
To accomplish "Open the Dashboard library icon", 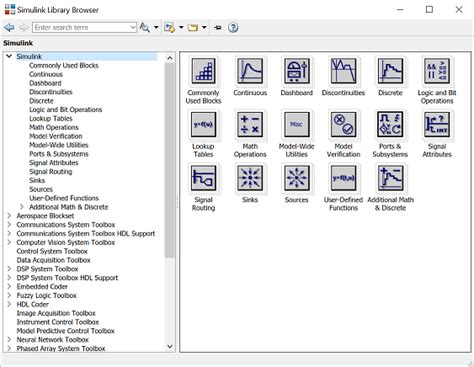I will click(x=297, y=71).
